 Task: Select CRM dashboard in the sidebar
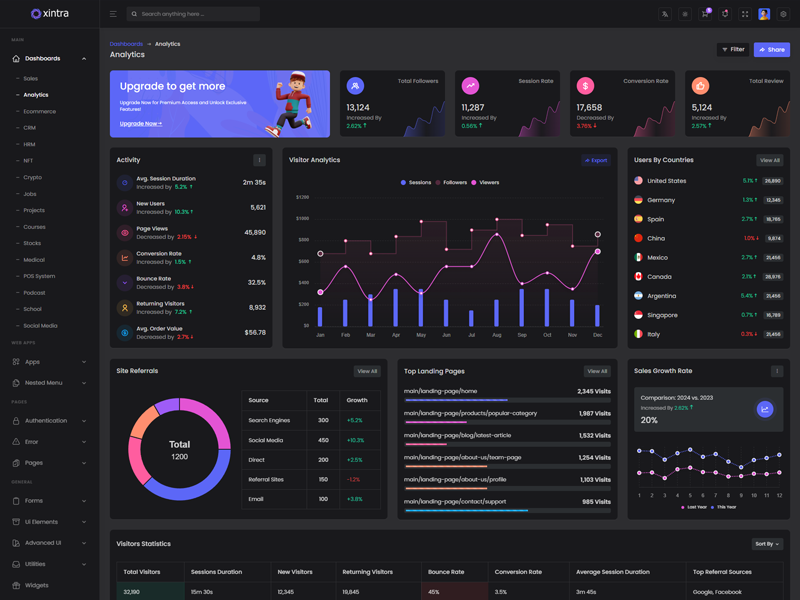[x=30, y=128]
